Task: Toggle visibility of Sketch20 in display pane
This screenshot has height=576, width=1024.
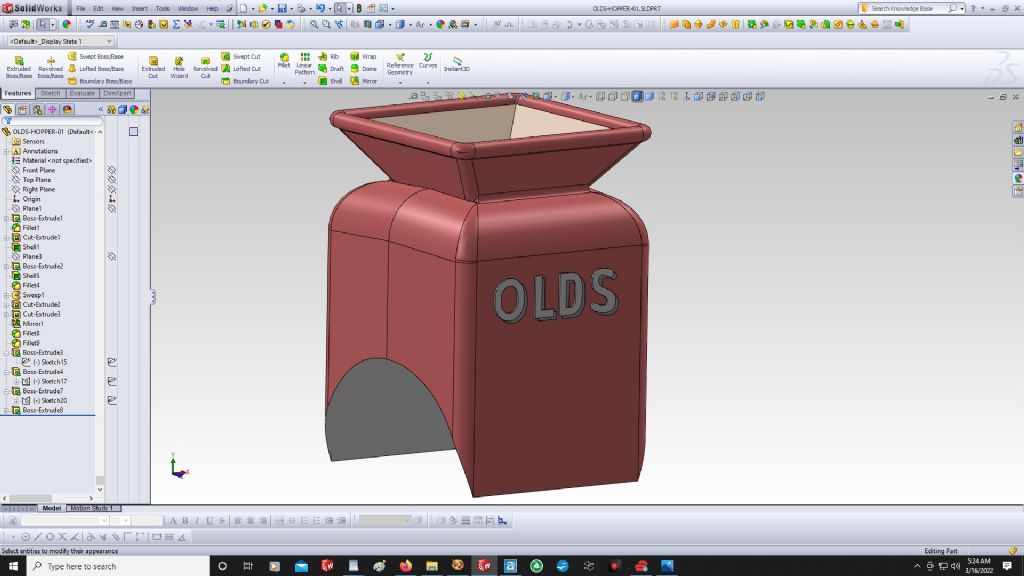Action: click(112, 400)
